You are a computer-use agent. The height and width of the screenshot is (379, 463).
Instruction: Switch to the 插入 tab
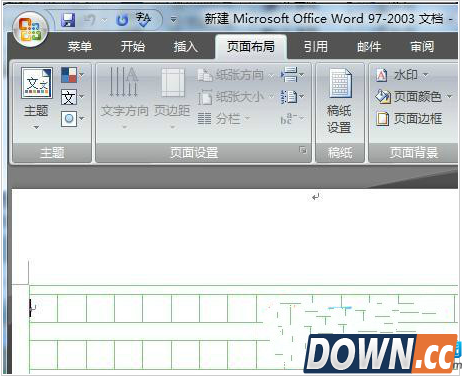pos(186,46)
